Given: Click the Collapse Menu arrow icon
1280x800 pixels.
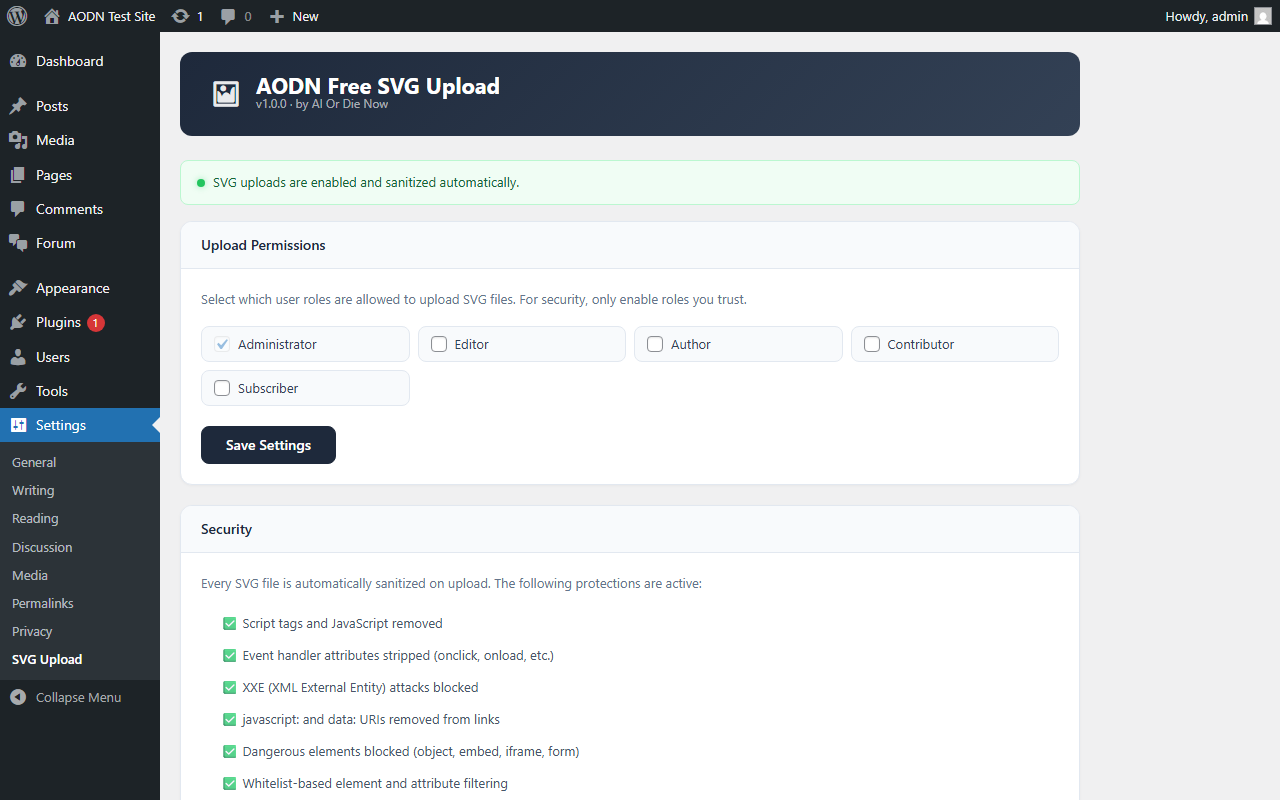Looking at the screenshot, I should [18, 697].
